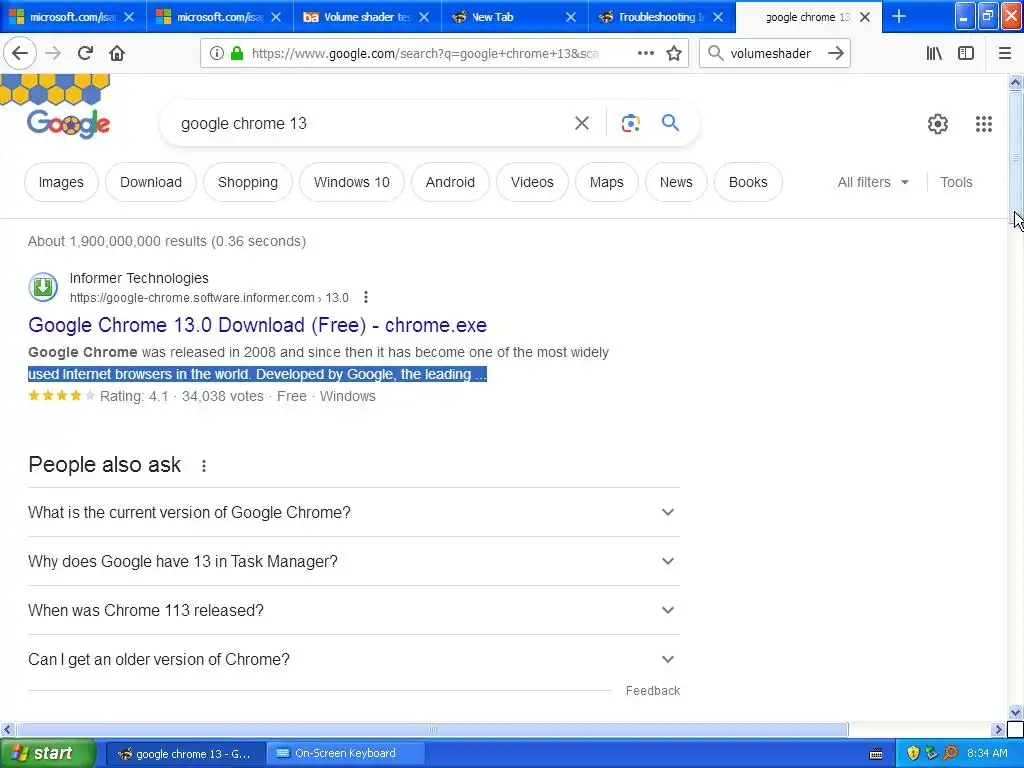Click the Feedback link
1024x768 pixels.
coord(652,690)
